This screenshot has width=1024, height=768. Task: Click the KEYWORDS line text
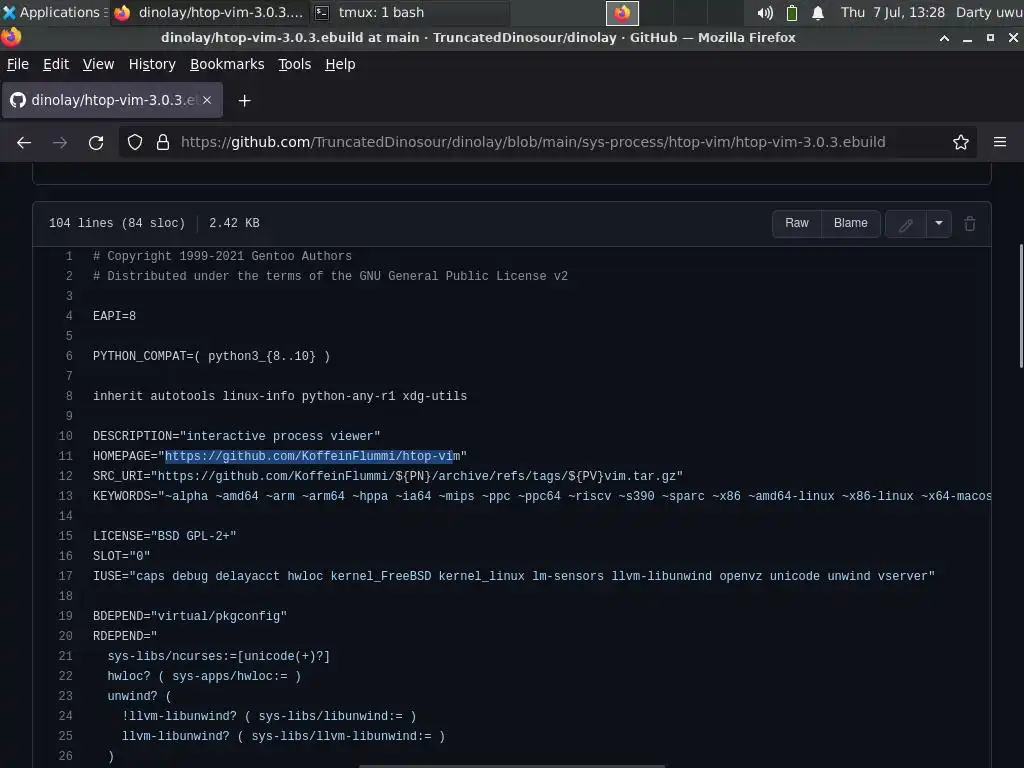[542, 496]
